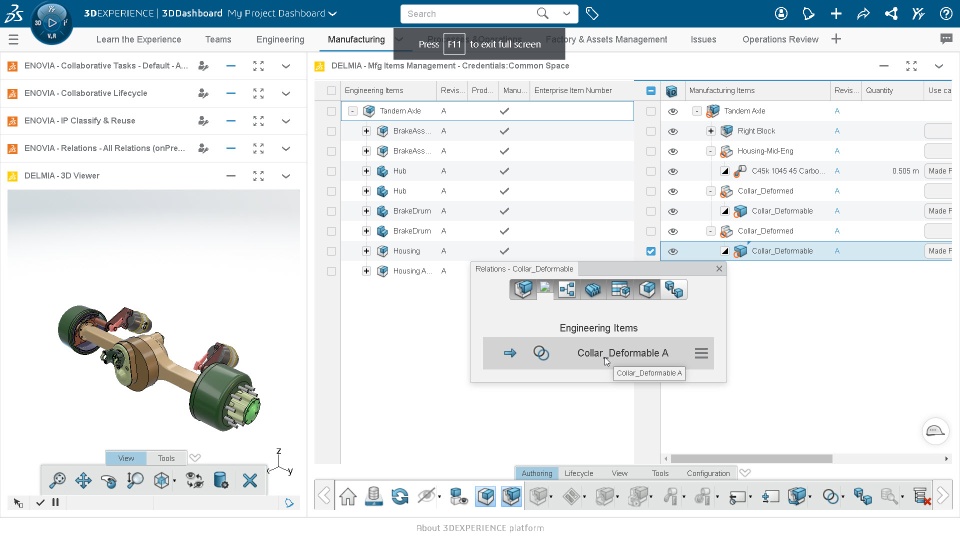The height and width of the screenshot is (540, 960).
Task: Collapse the Housing-Mid-Eng manufacturing node
Action: tap(711, 151)
